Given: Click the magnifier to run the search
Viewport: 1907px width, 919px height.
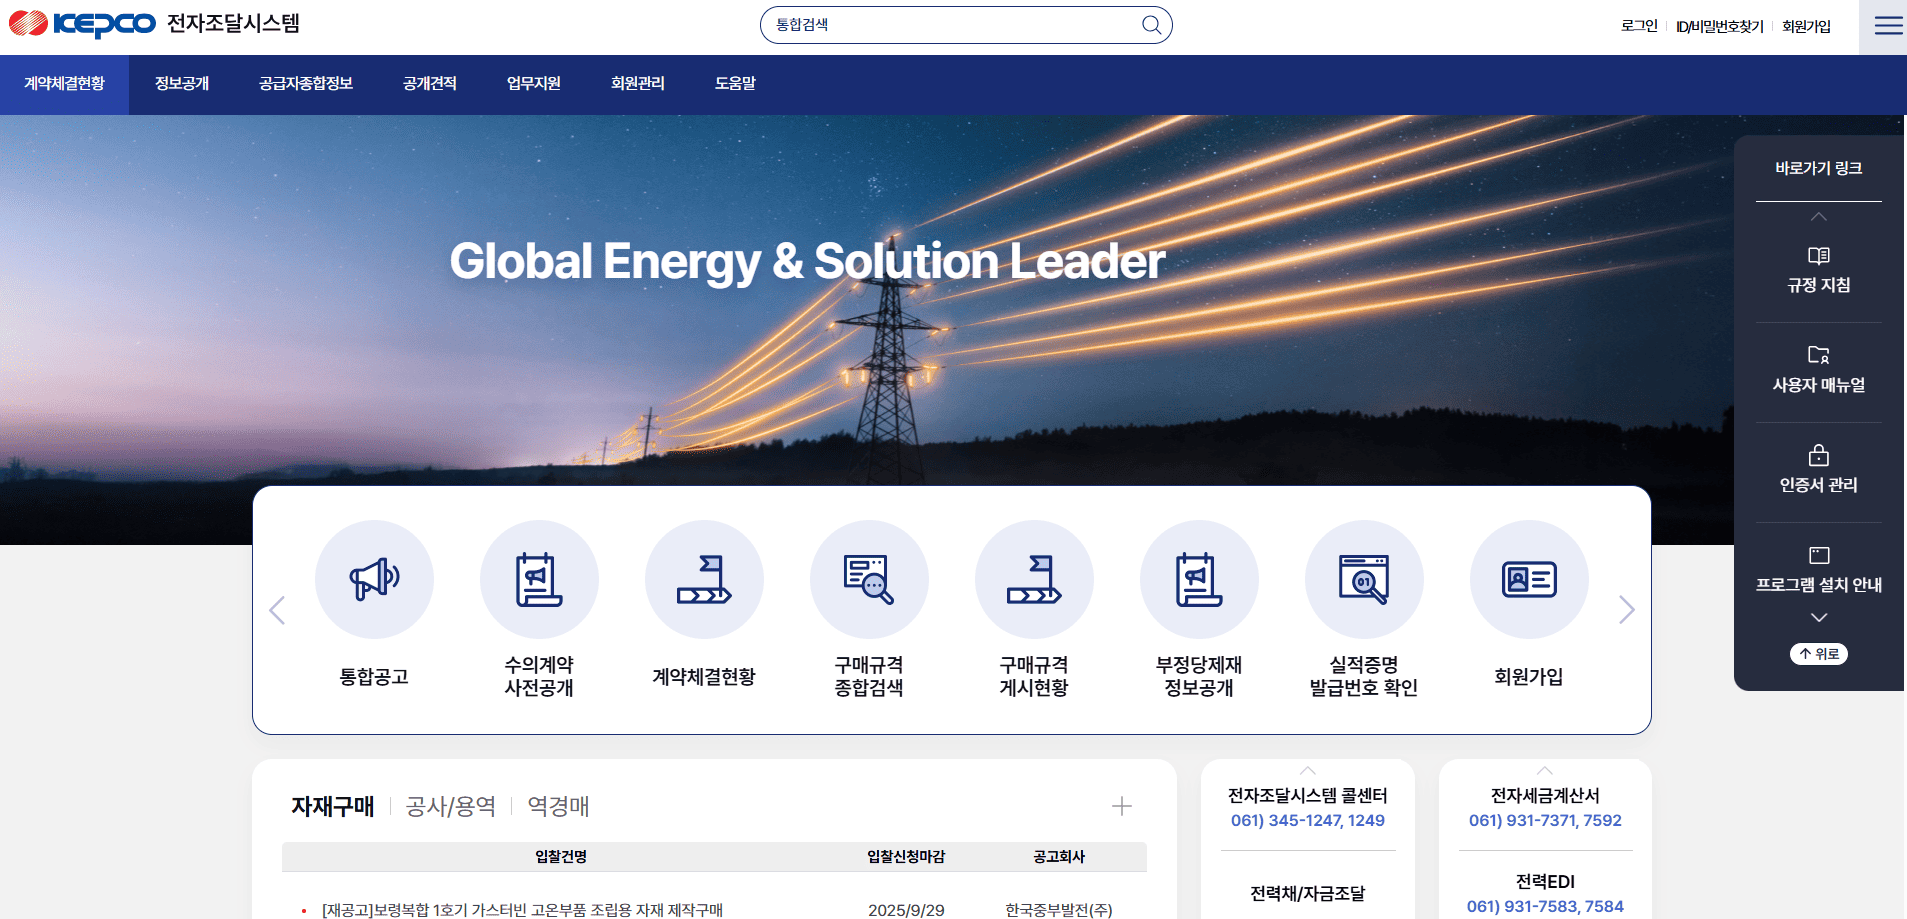Looking at the screenshot, I should point(1151,24).
